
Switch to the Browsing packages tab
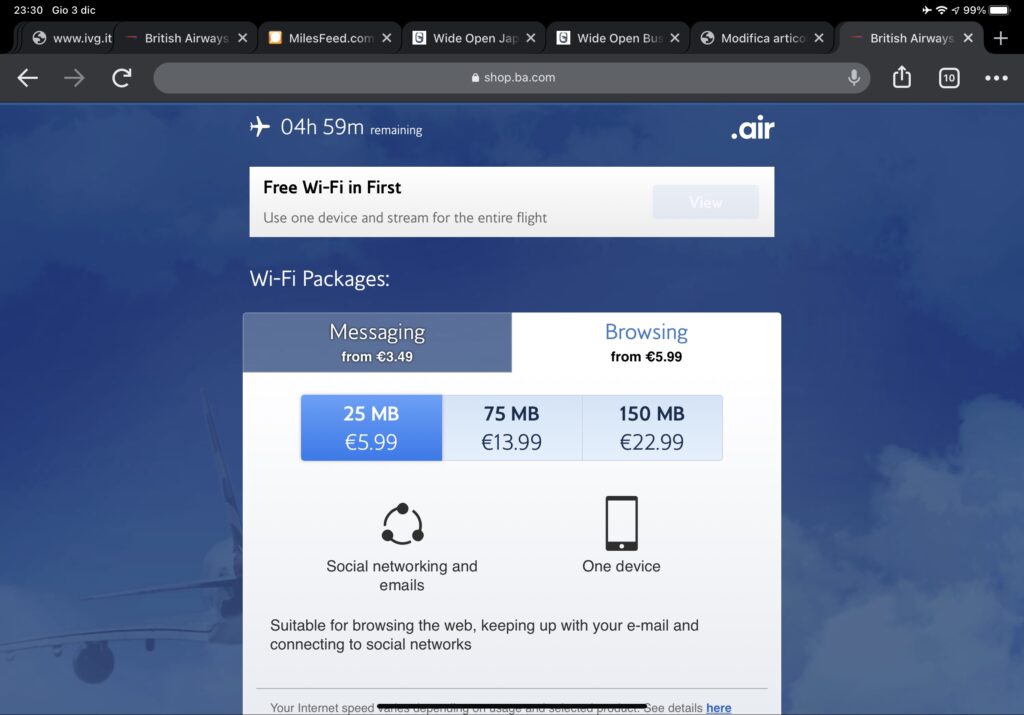click(x=646, y=342)
